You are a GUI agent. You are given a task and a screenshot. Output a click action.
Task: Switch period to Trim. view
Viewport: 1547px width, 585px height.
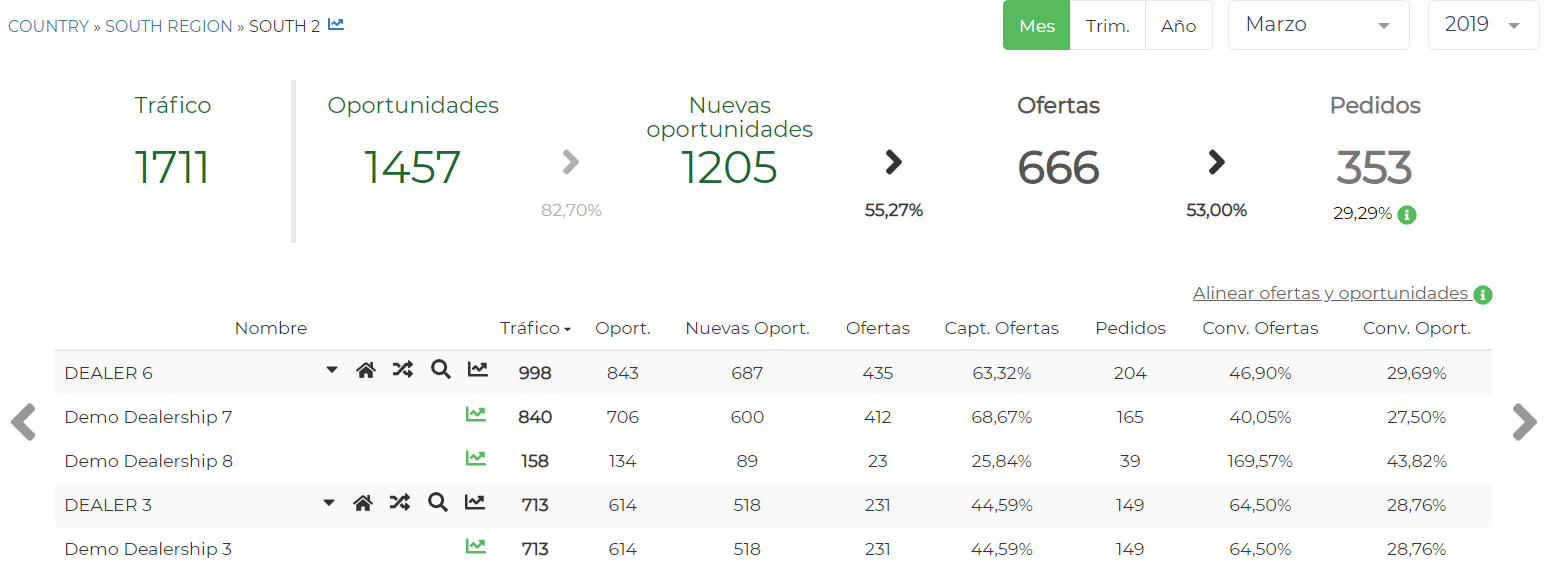(x=1107, y=26)
